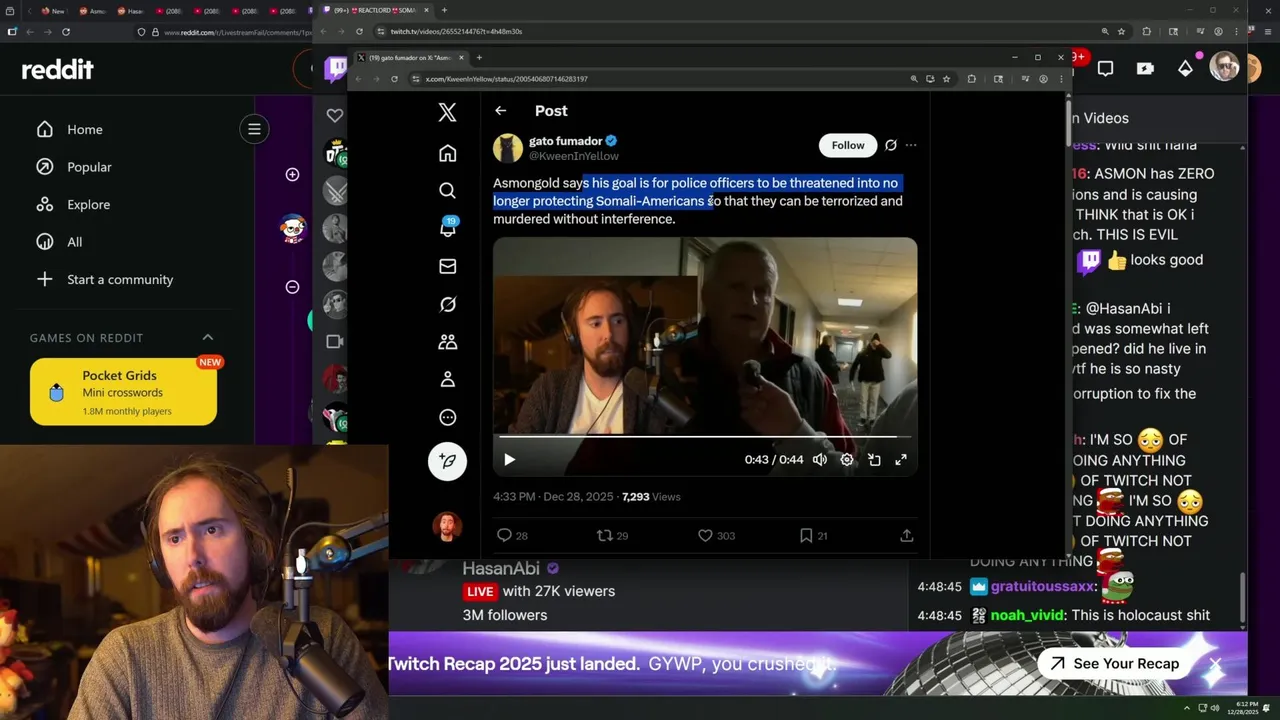The image size is (1280, 720).
Task: Select the New Tab Firefox tab
Action: click(x=52, y=11)
